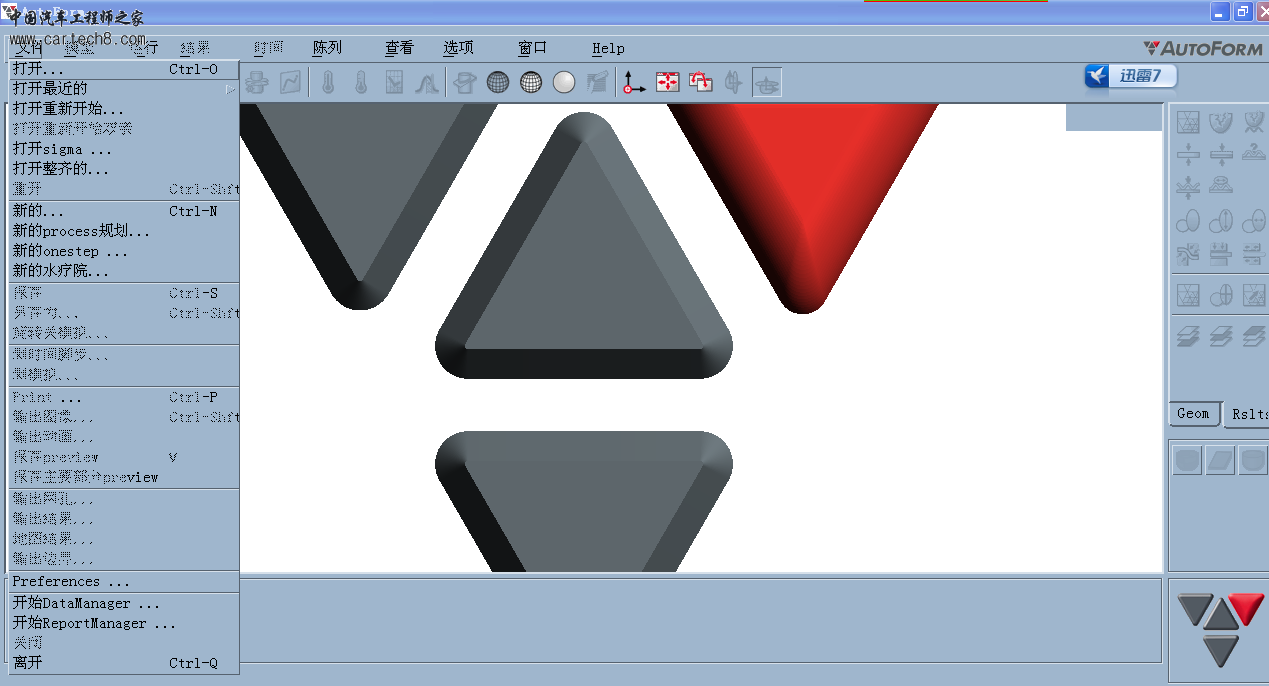Image resolution: width=1269 pixels, height=686 pixels.
Task: Select 打开sigma ... menu entry
Action: [x=124, y=149]
